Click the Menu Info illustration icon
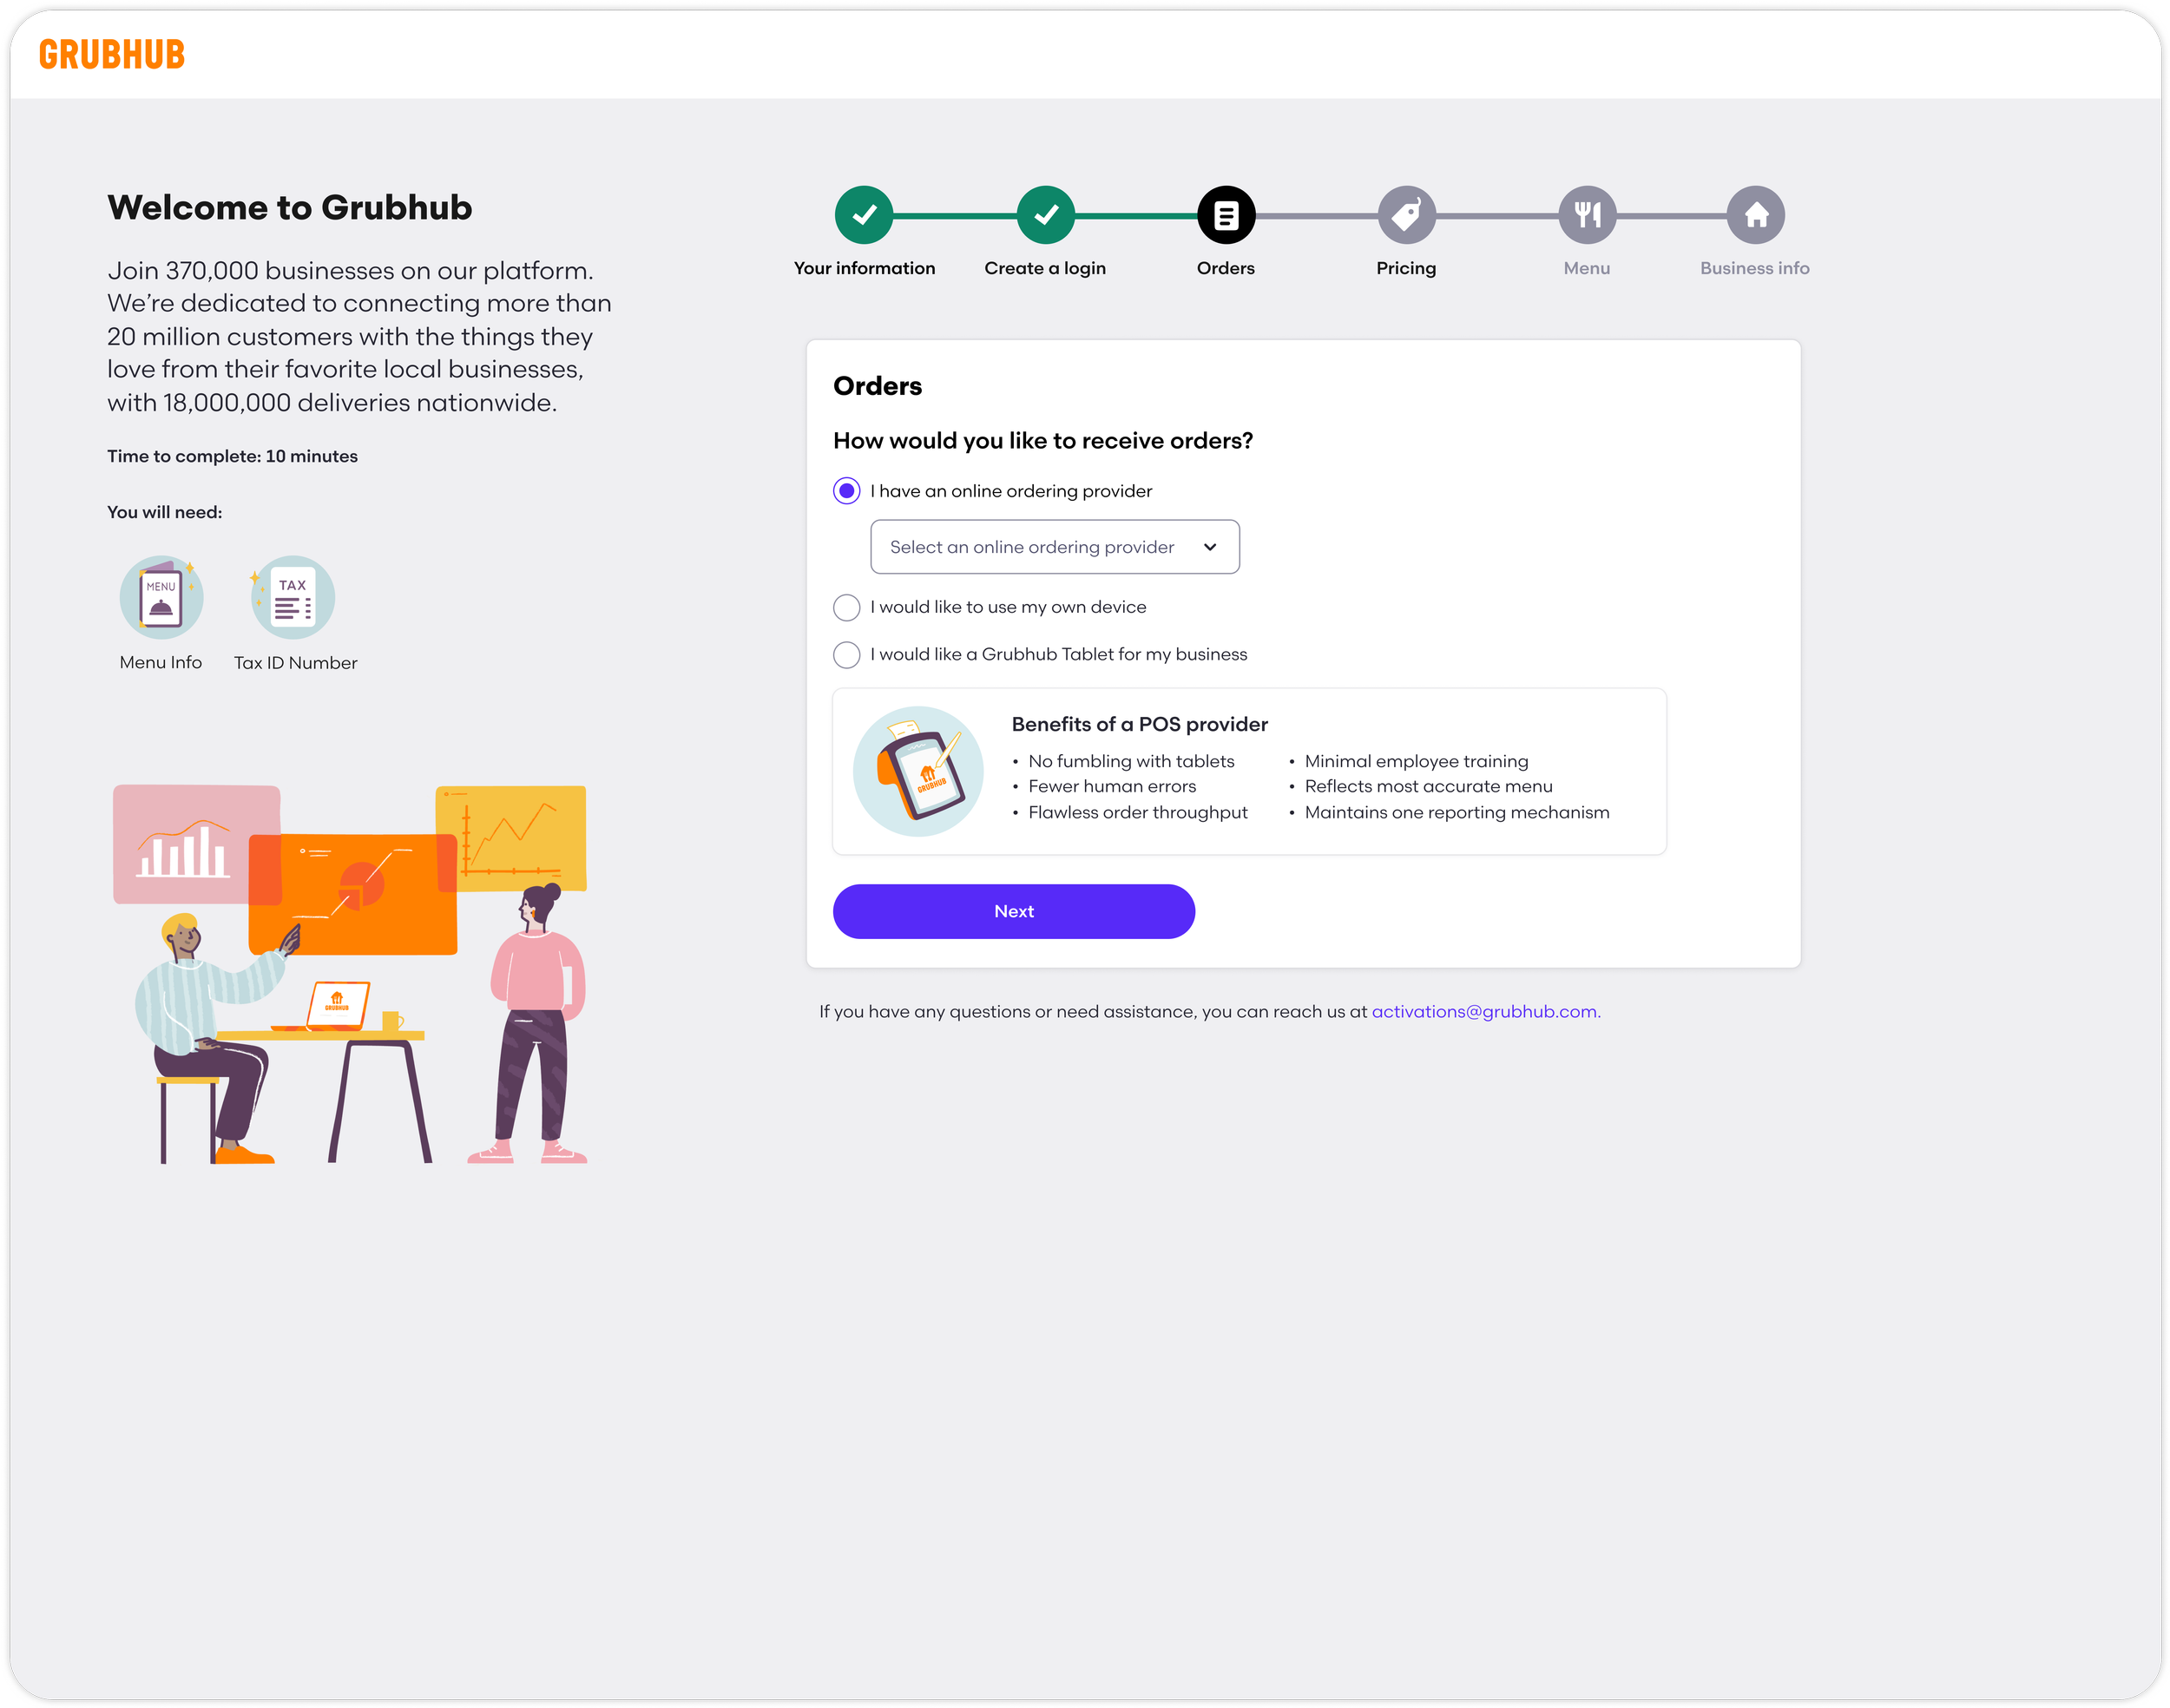This screenshot has width=2170, height=1708. pos(161,598)
